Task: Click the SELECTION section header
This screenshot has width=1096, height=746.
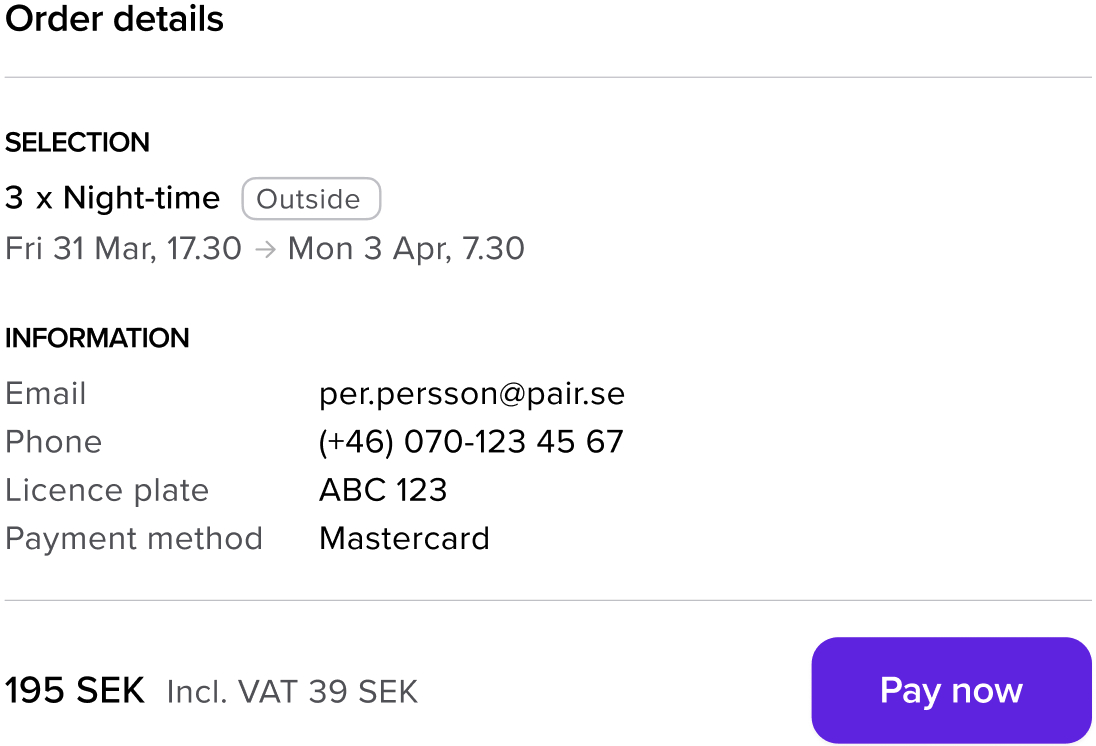Action: pyautogui.click(x=77, y=143)
